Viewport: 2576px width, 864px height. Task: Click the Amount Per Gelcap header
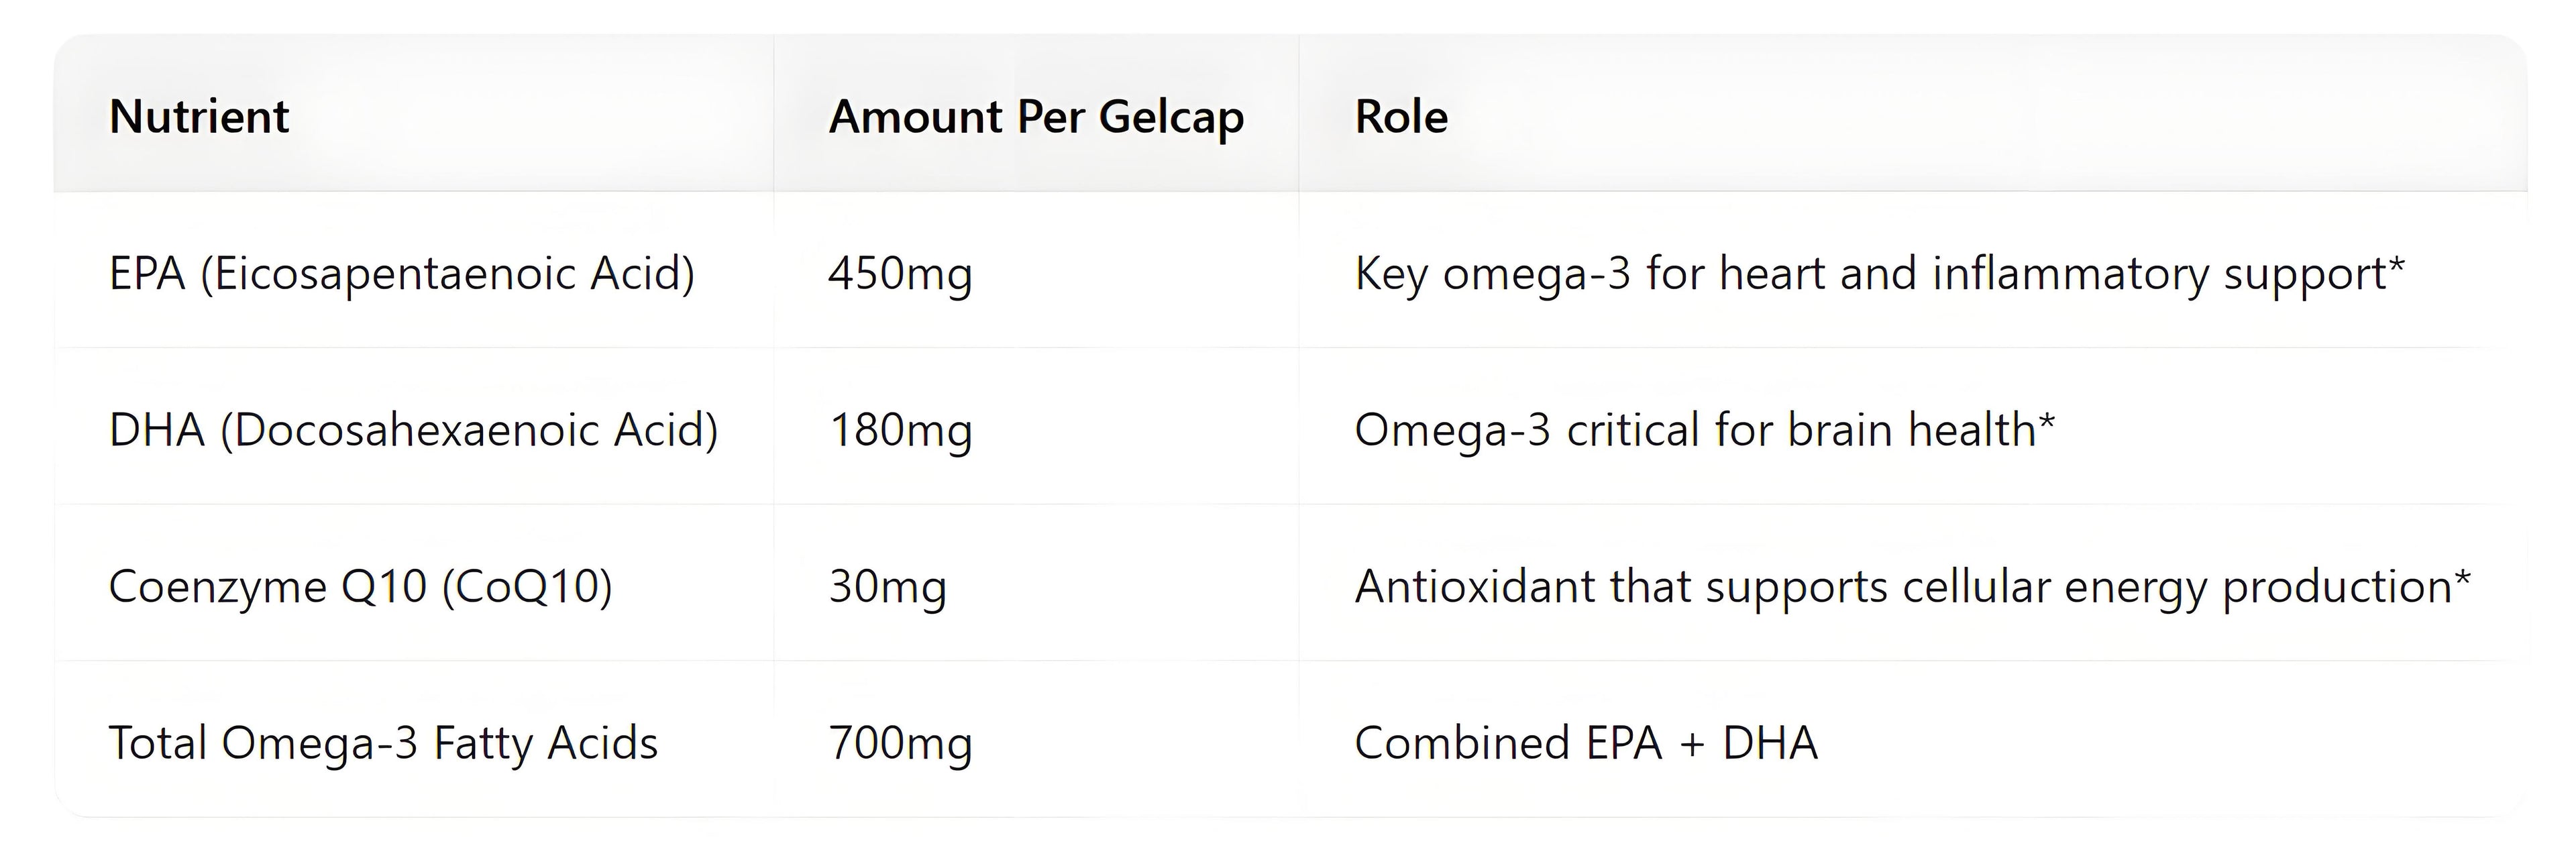click(1036, 117)
